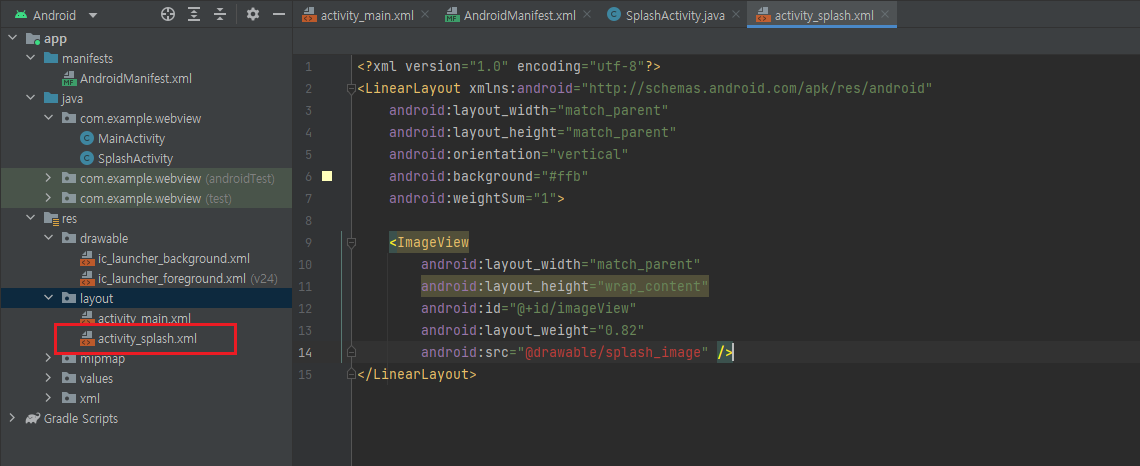
Task: Click the android:orientation "vertical" value
Action: 589,154
